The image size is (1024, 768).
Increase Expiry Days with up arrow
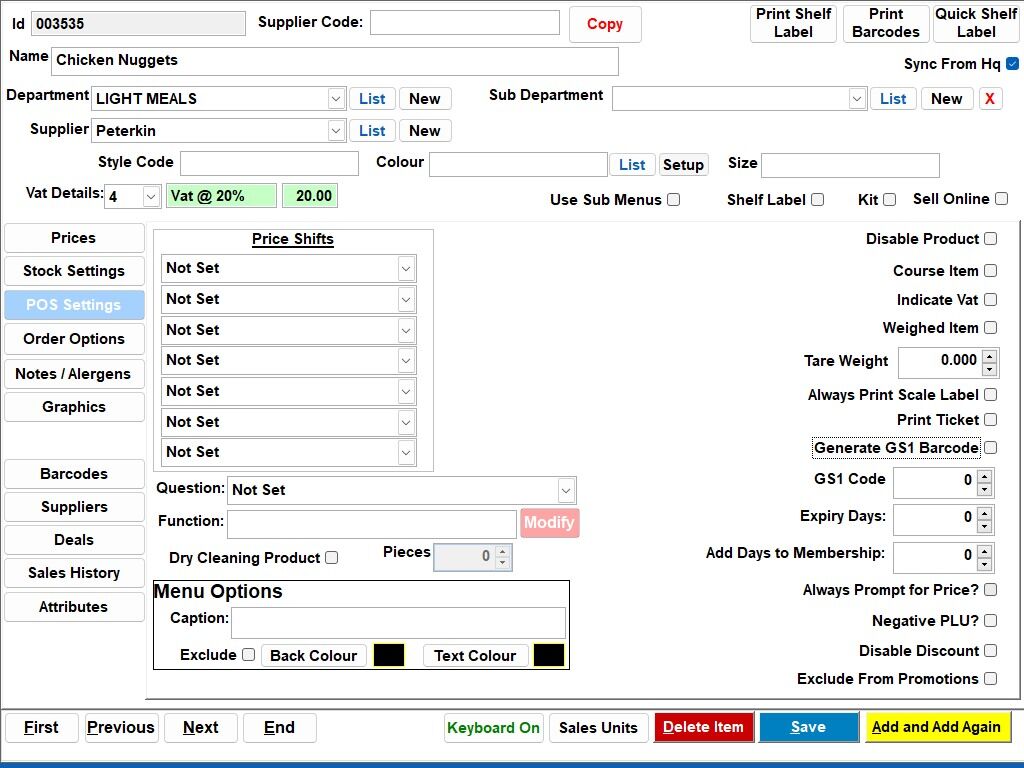[984, 513]
